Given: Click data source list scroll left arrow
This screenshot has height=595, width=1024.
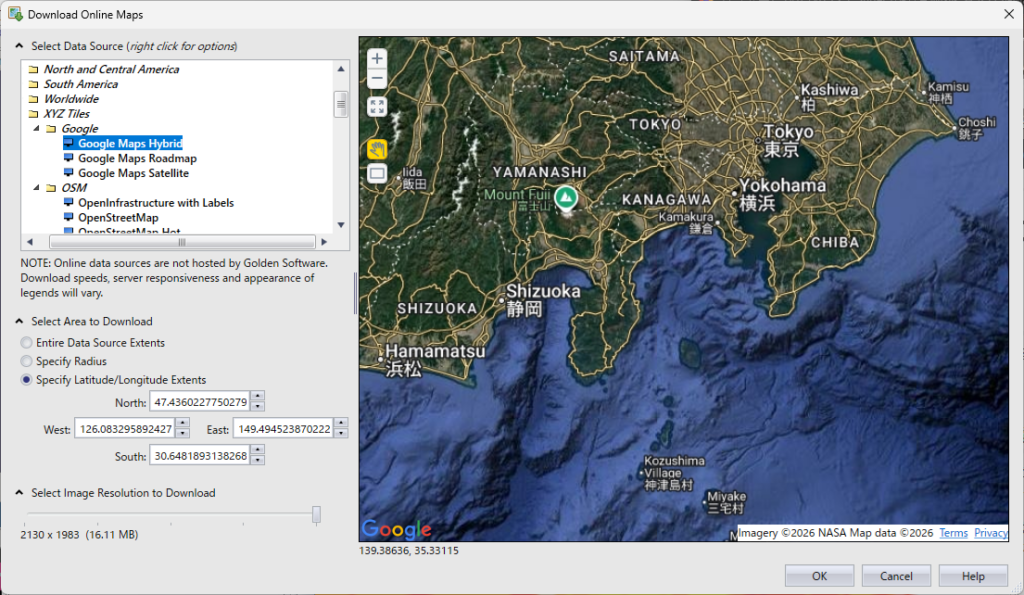Looking at the screenshot, I should pos(29,242).
